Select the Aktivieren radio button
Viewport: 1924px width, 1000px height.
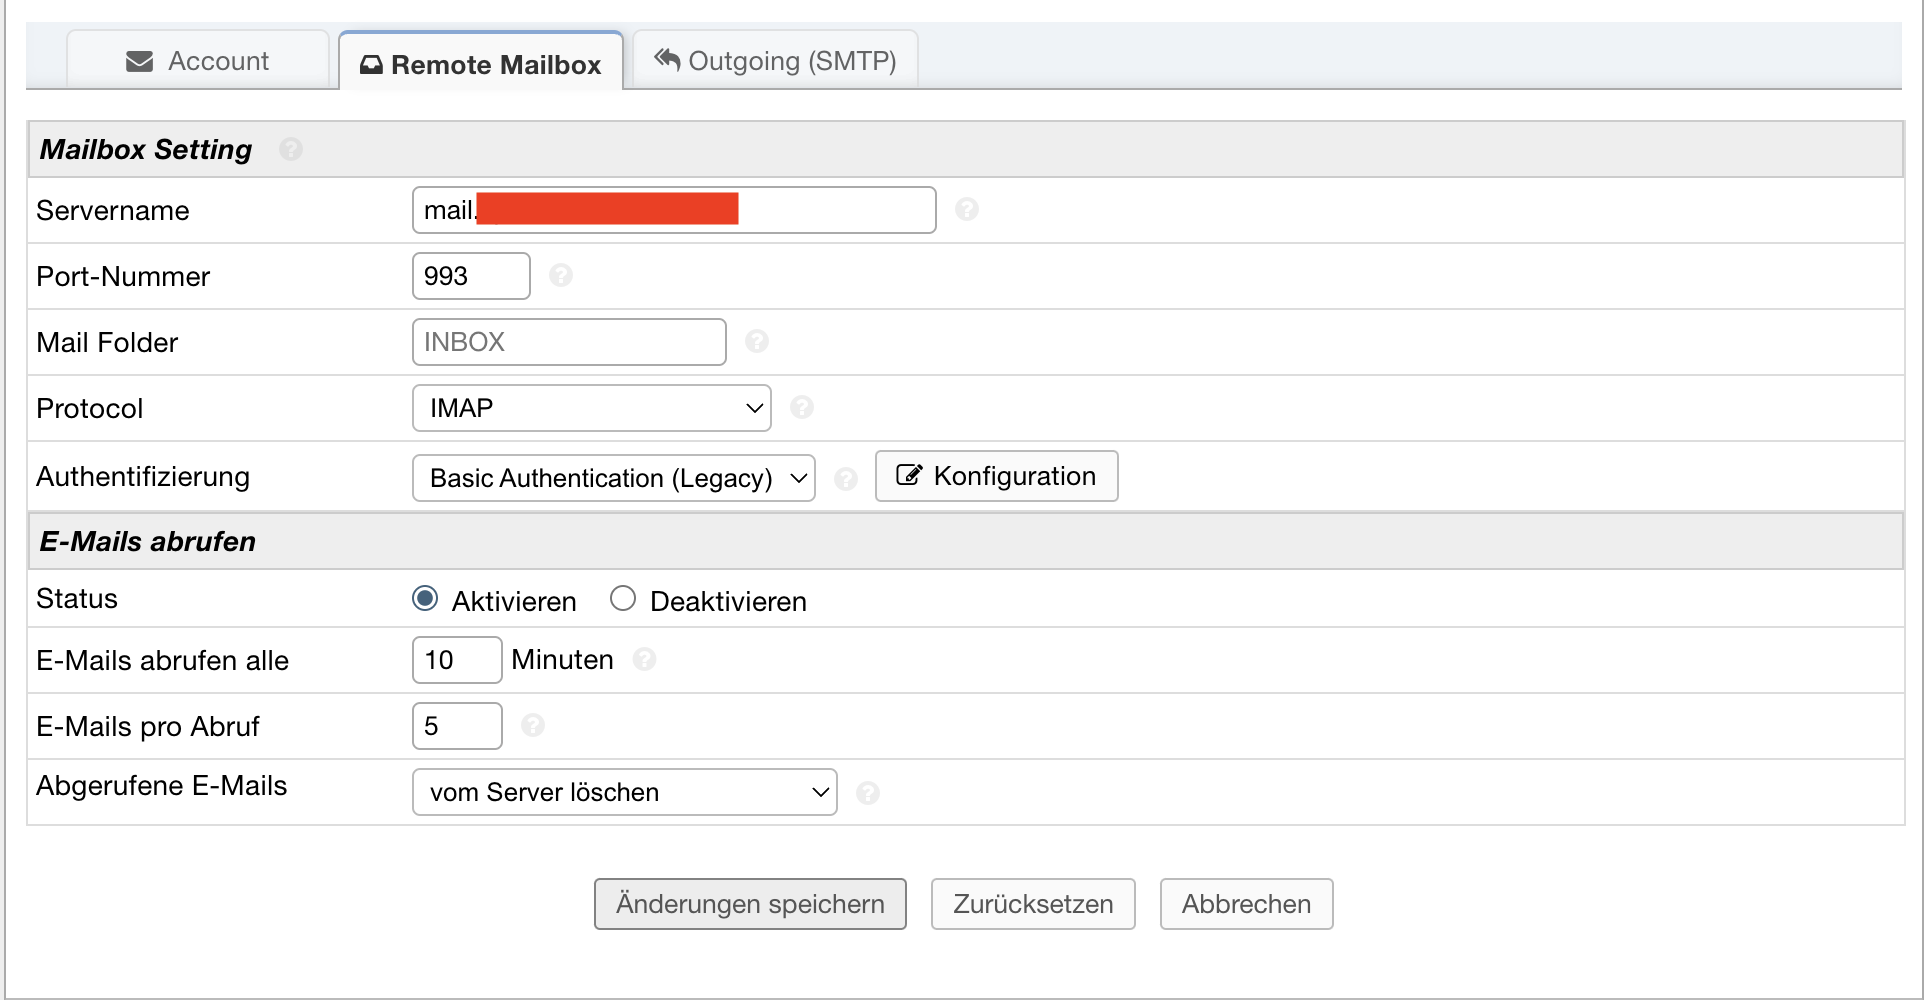click(x=425, y=599)
